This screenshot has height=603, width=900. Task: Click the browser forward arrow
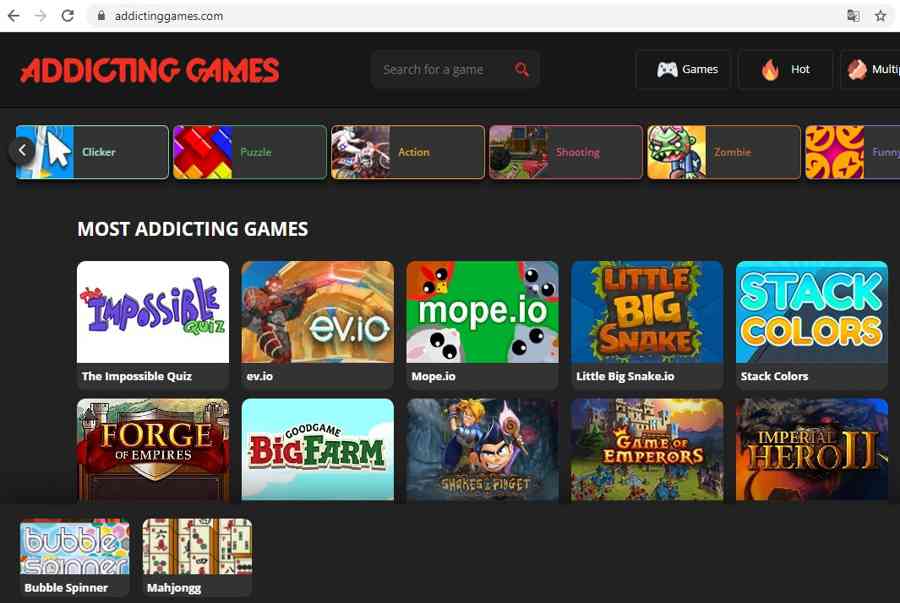(40, 16)
